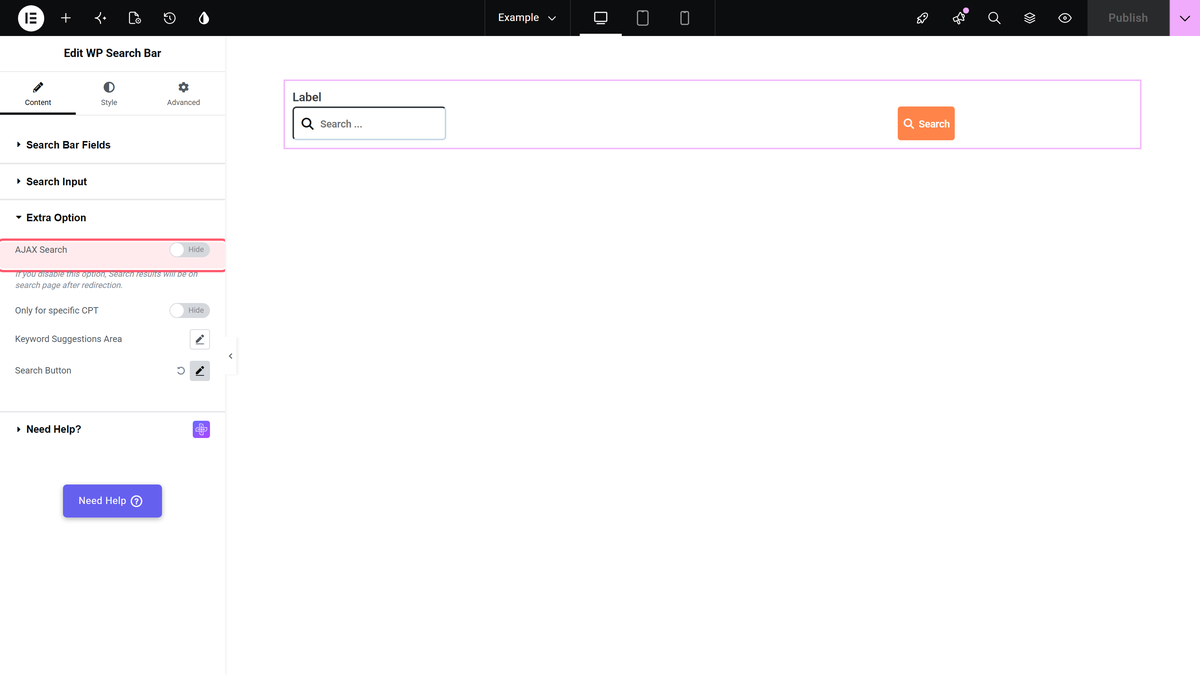Open the finder search icon
Image resolution: width=1200 pixels, height=675 pixels.
994,18
